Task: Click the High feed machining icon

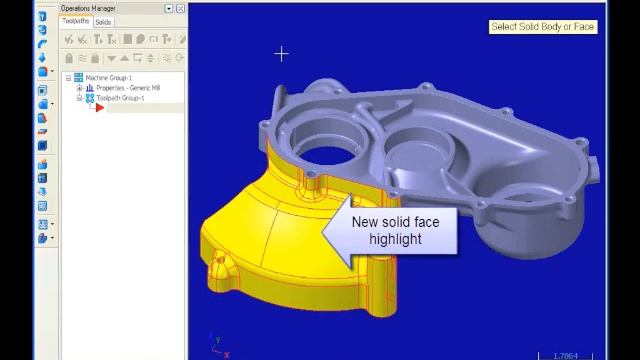Action: 167,39
